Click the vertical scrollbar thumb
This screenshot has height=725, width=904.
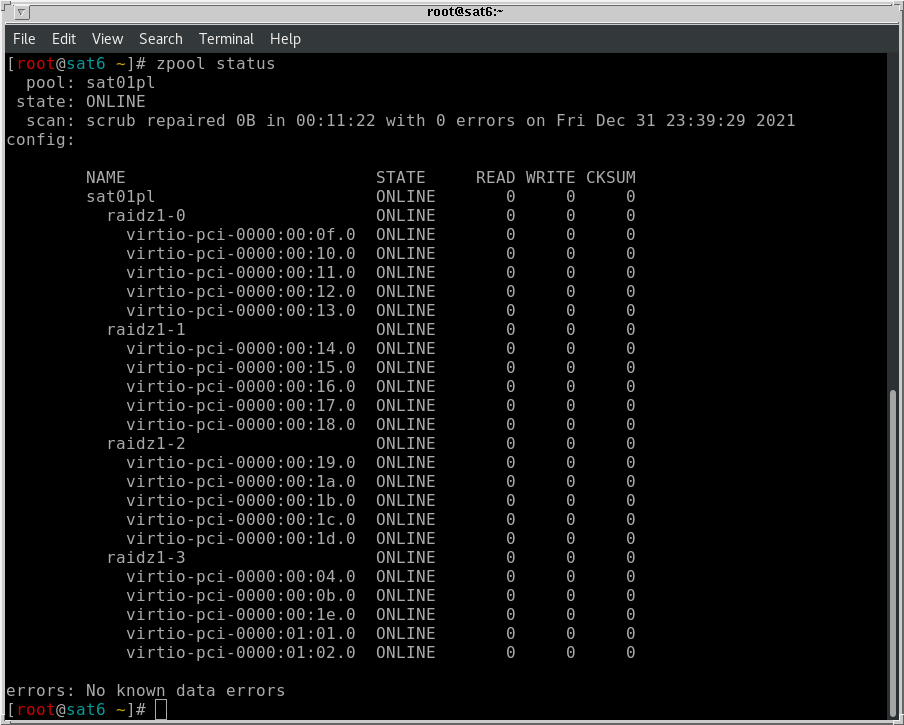[x=894, y=552]
